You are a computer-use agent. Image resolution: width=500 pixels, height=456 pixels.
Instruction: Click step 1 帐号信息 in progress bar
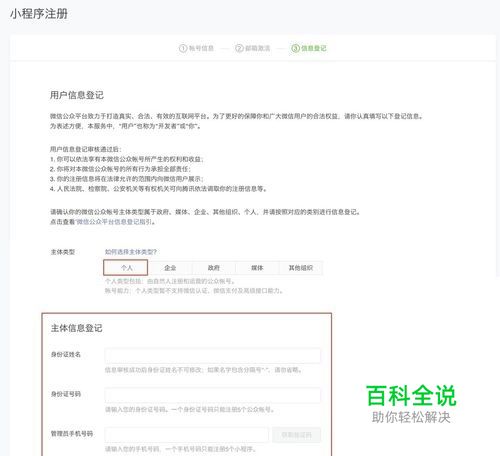196,48
